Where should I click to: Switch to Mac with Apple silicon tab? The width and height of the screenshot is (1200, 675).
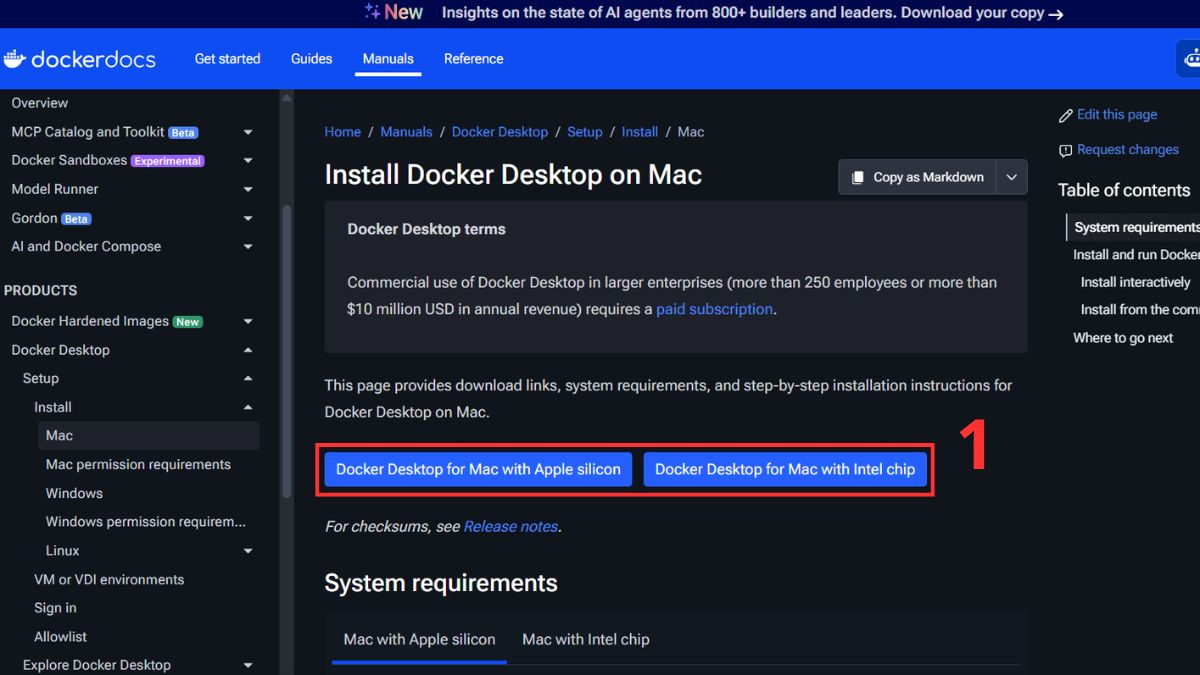419,639
